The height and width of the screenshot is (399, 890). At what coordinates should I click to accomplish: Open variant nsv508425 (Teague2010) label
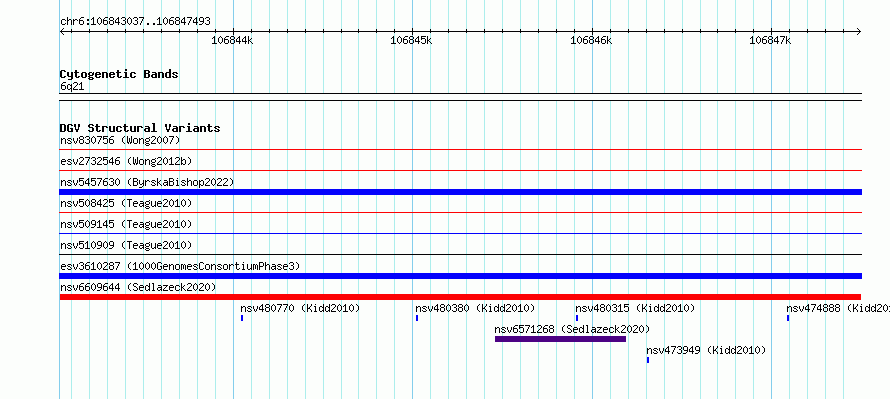pyautogui.click(x=126, y=203)
